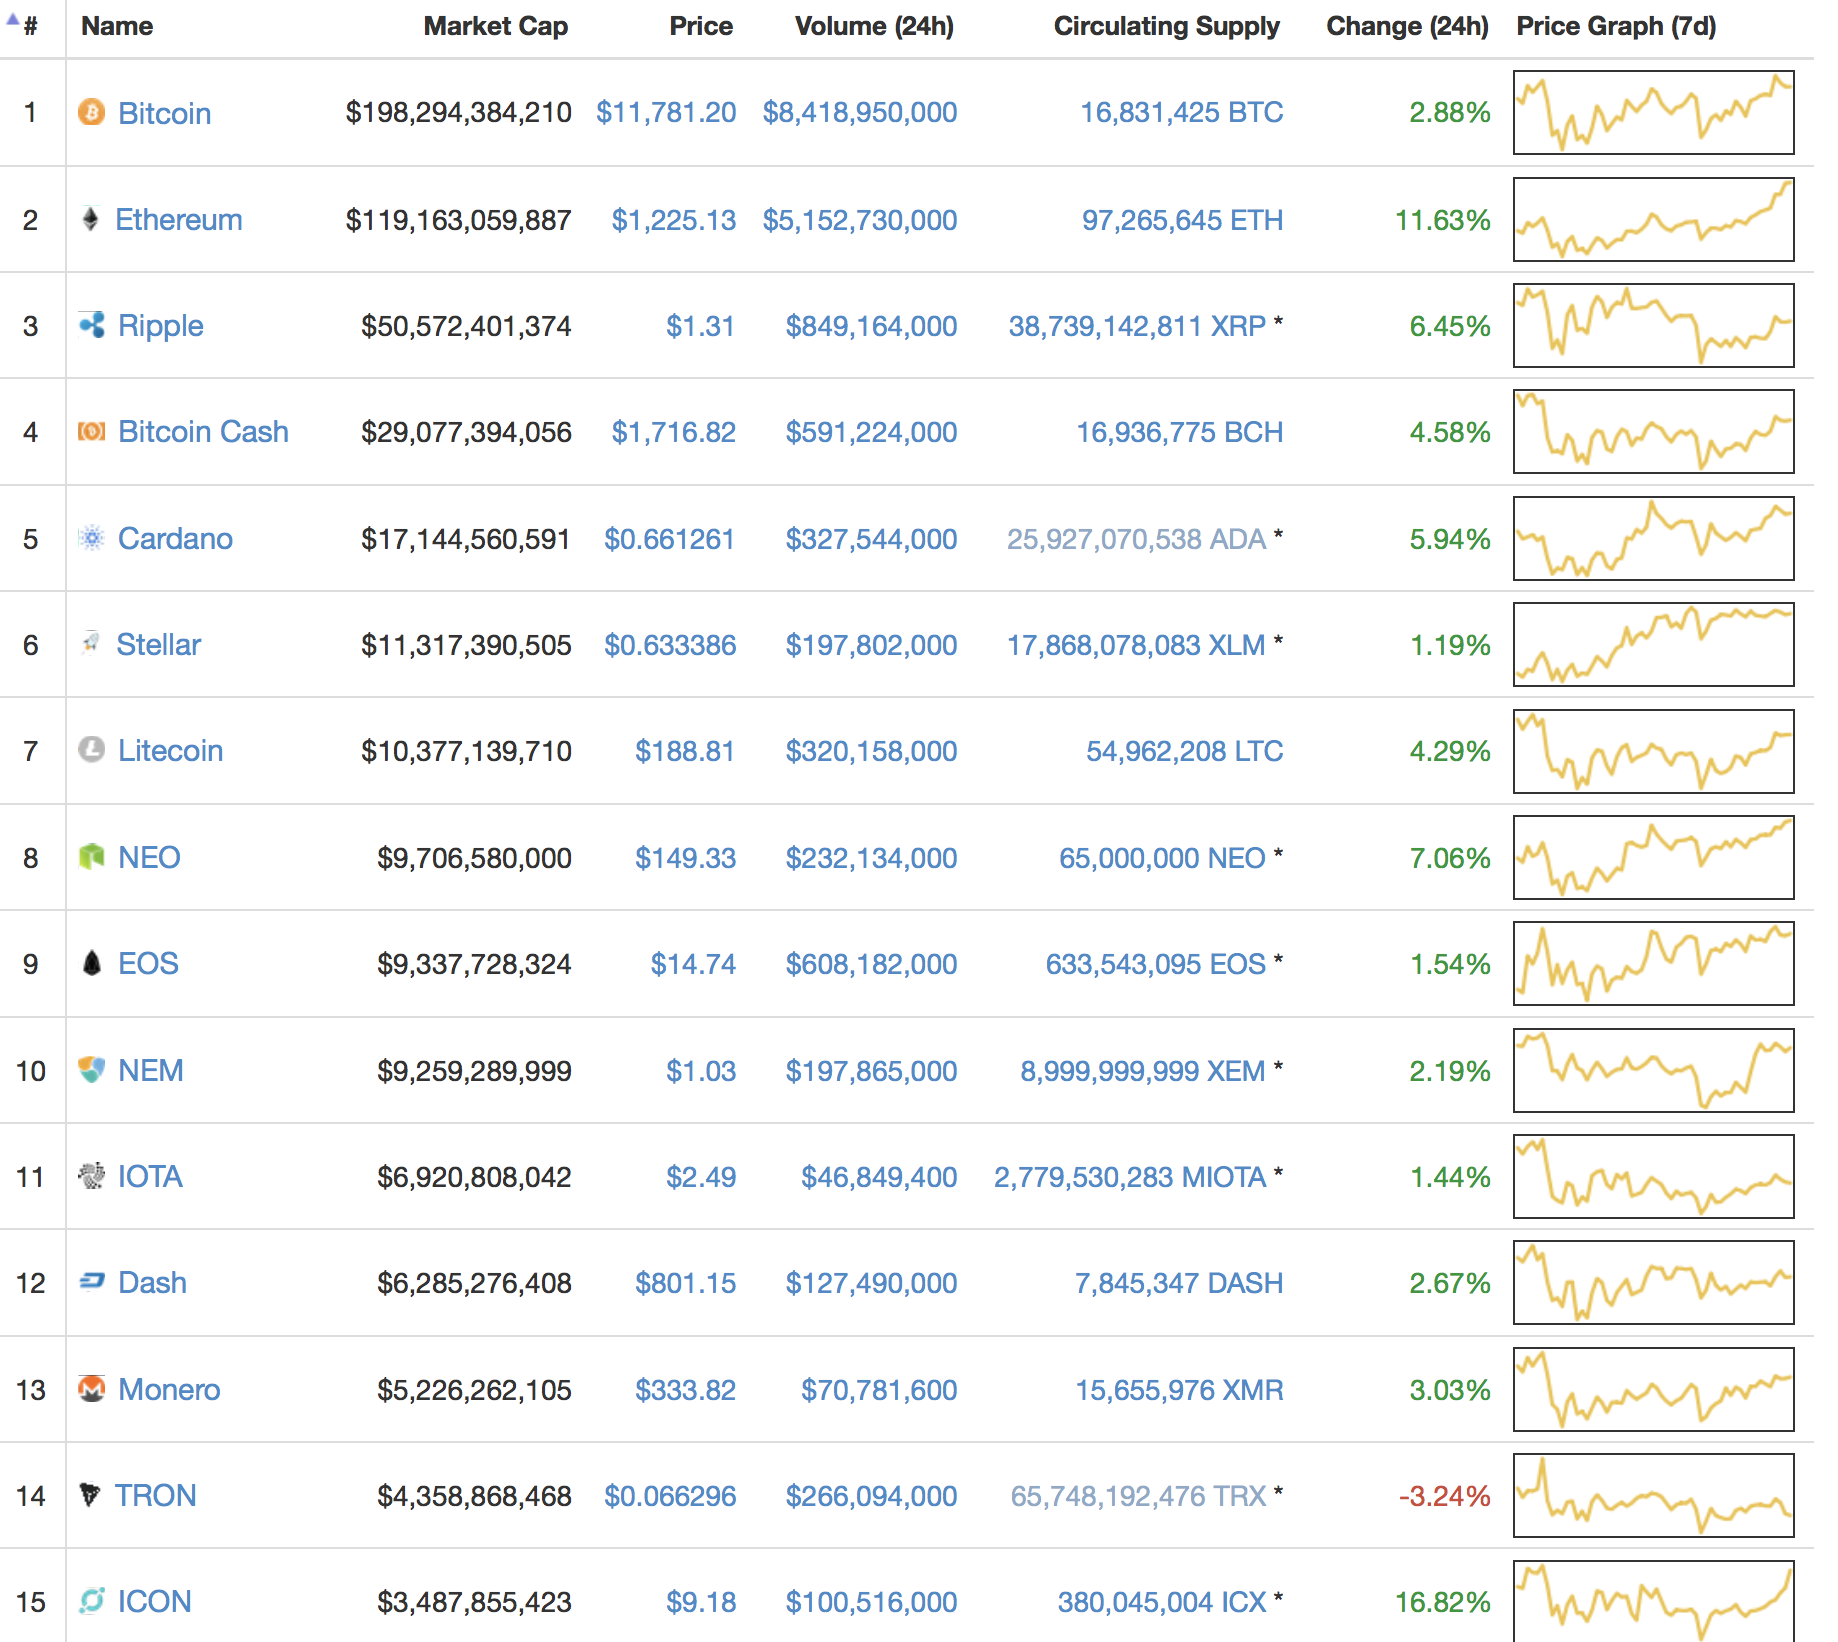Open the IOTA name link
The width and height of the screenshot is (1838, 1642).
pyautogui.click(x=150, y=1176)
